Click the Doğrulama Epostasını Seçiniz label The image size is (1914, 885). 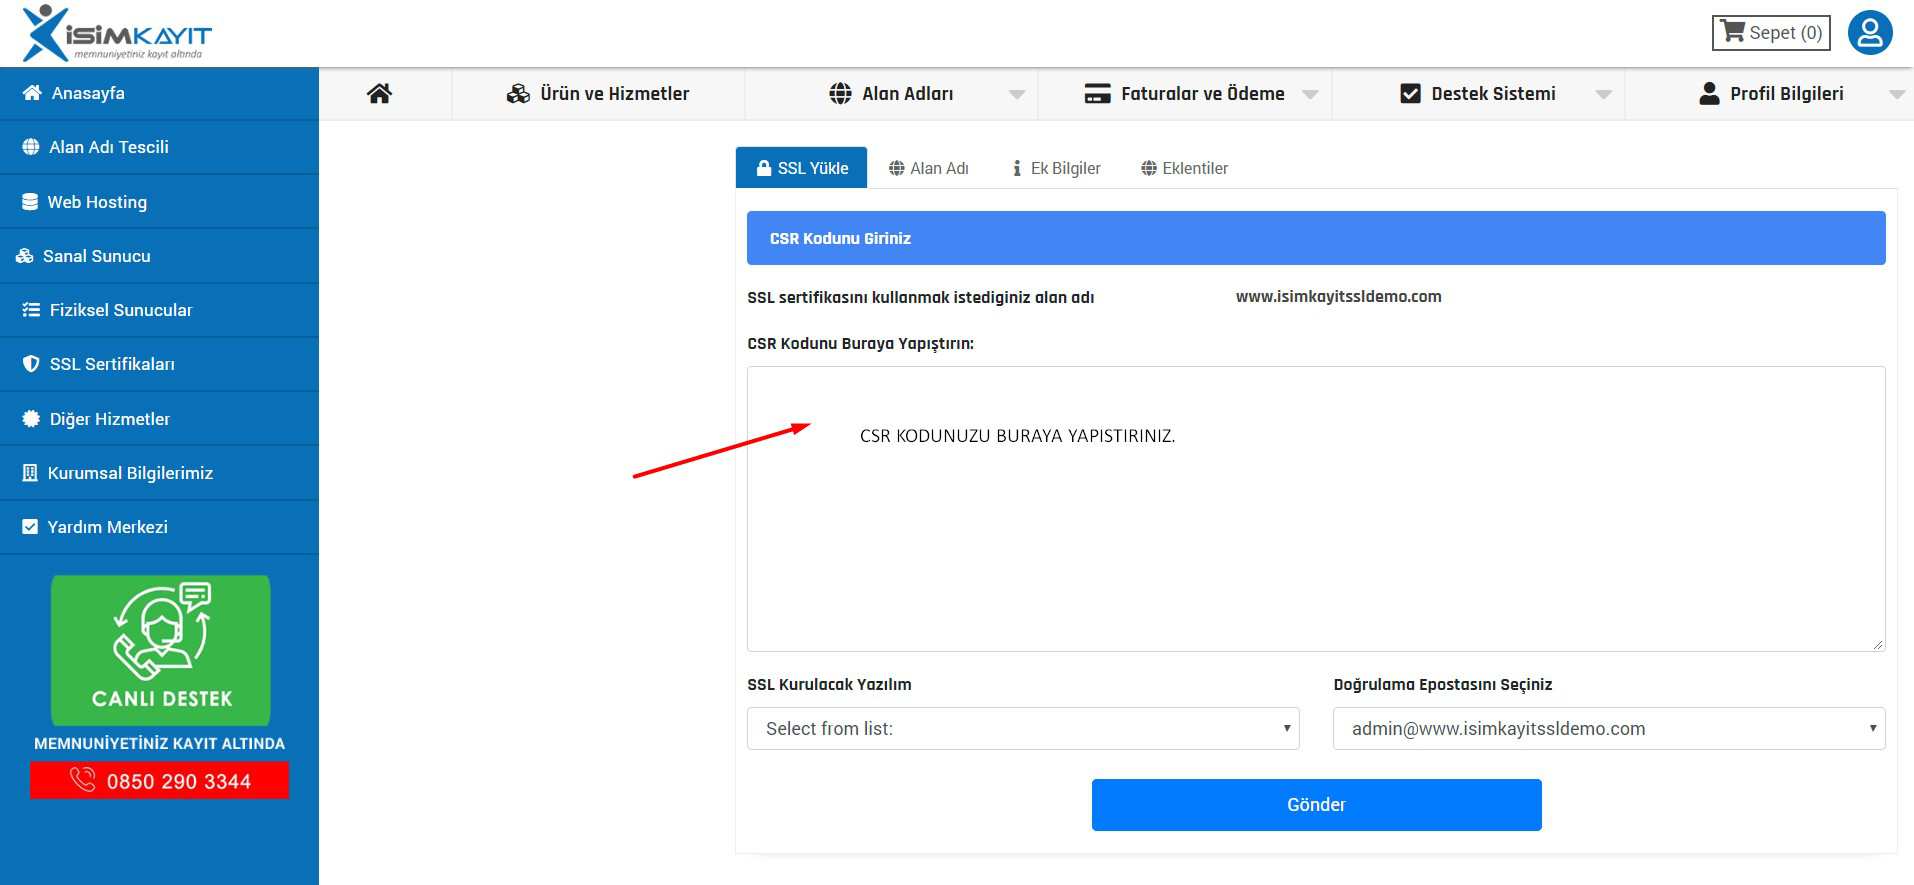(1442, 684)
